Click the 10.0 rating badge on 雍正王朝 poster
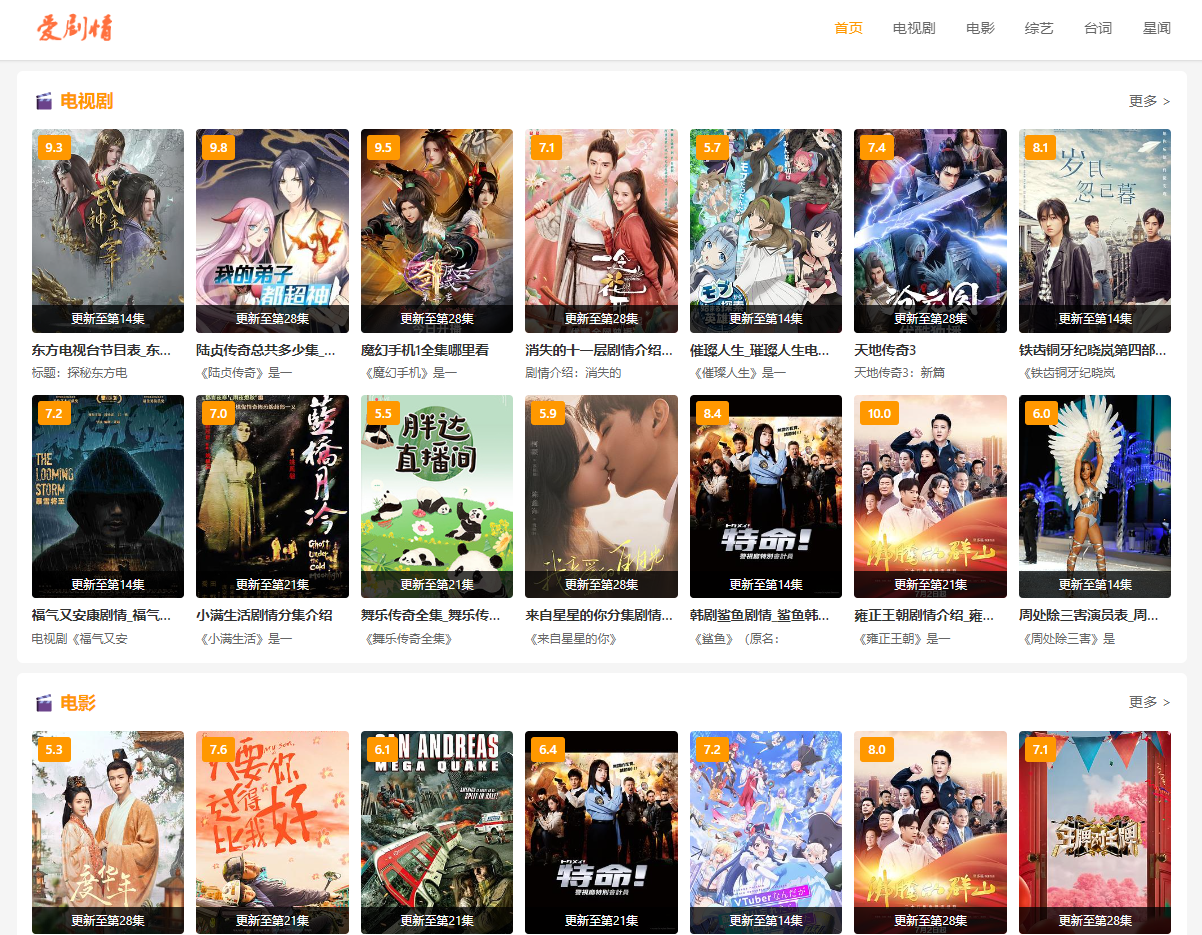The image size is (1202, 935). 878,414
